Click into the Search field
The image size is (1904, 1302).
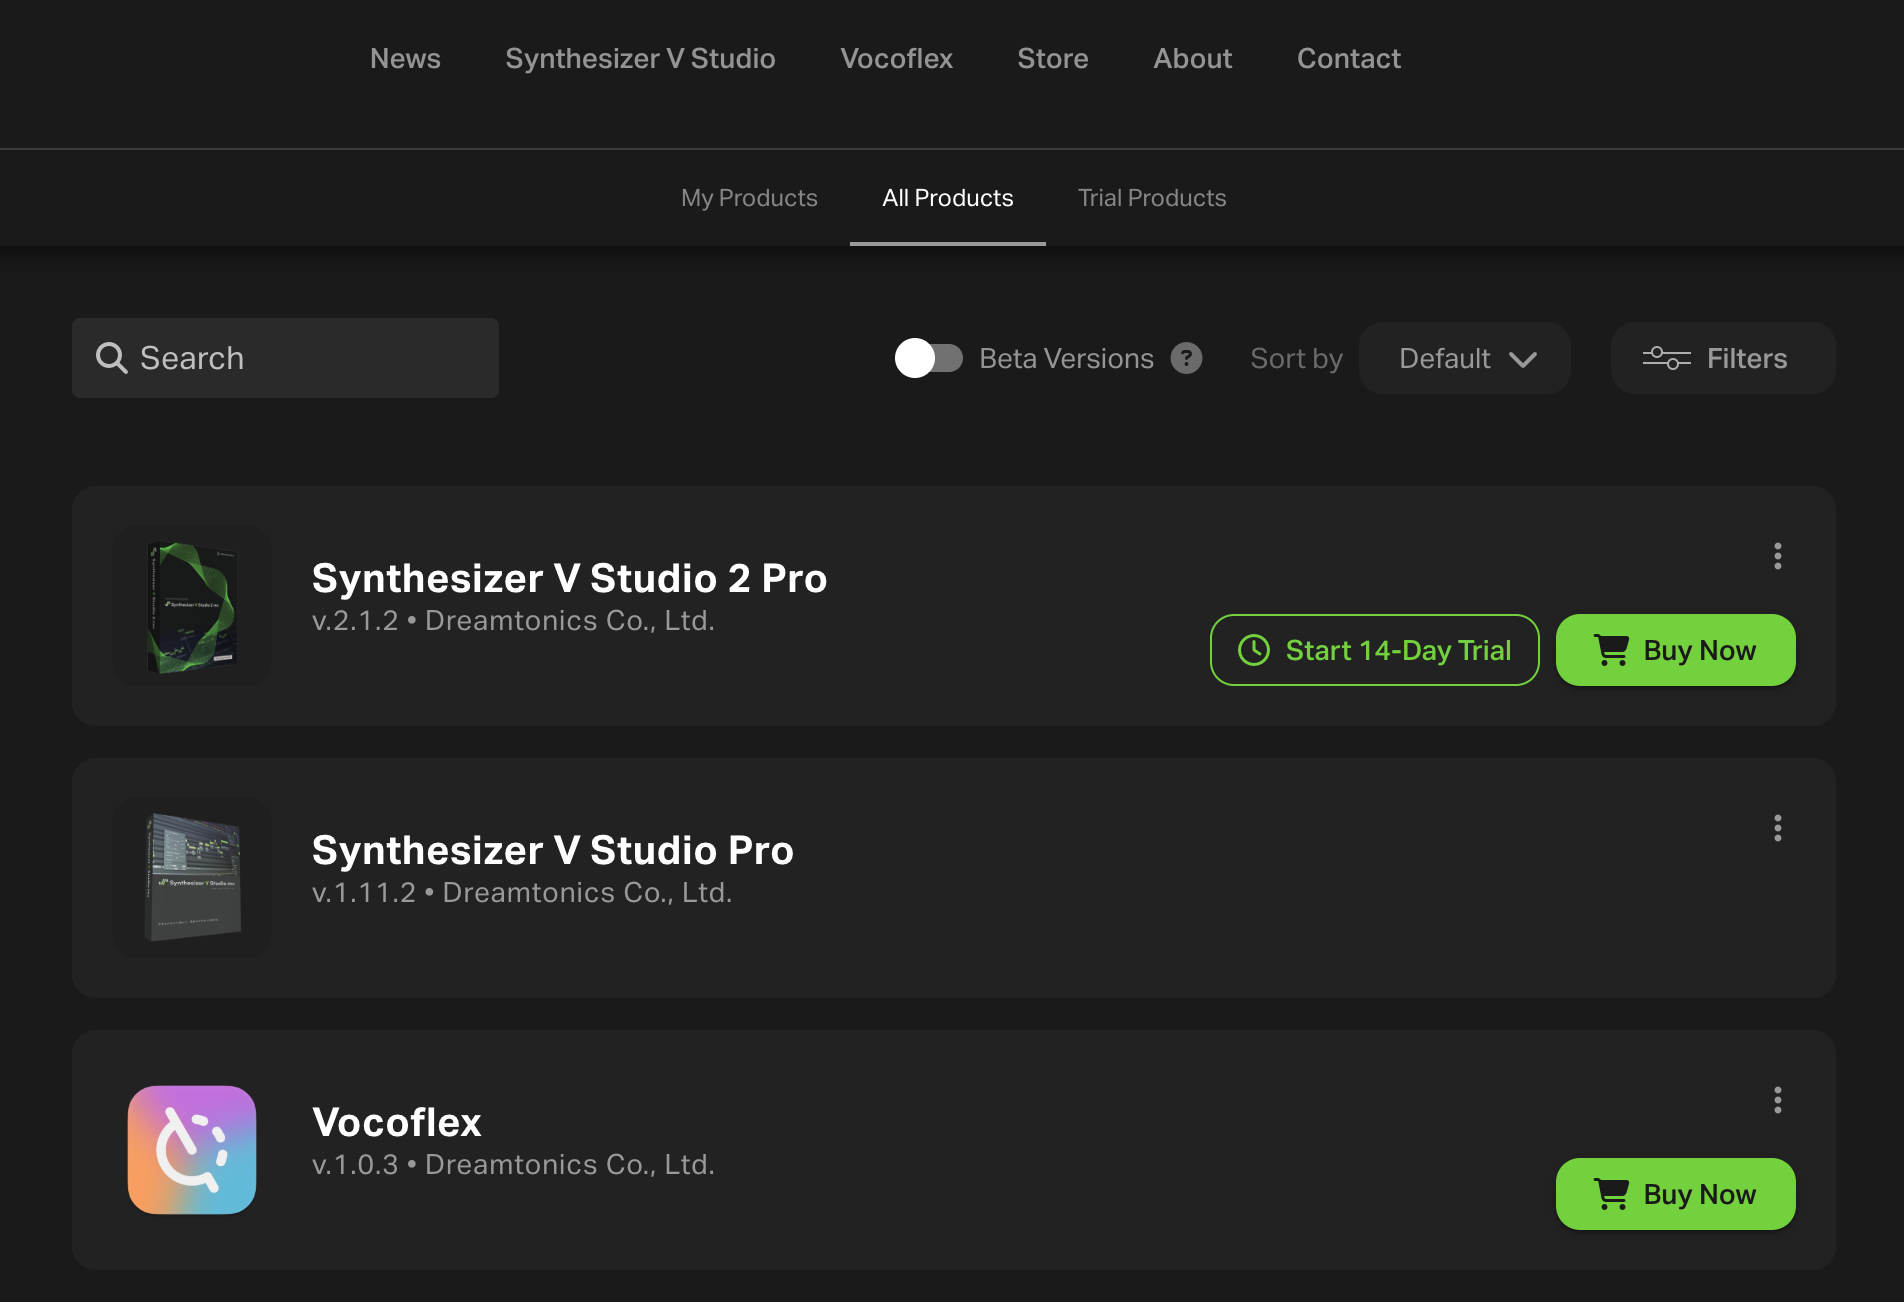(x=285, y=358)
